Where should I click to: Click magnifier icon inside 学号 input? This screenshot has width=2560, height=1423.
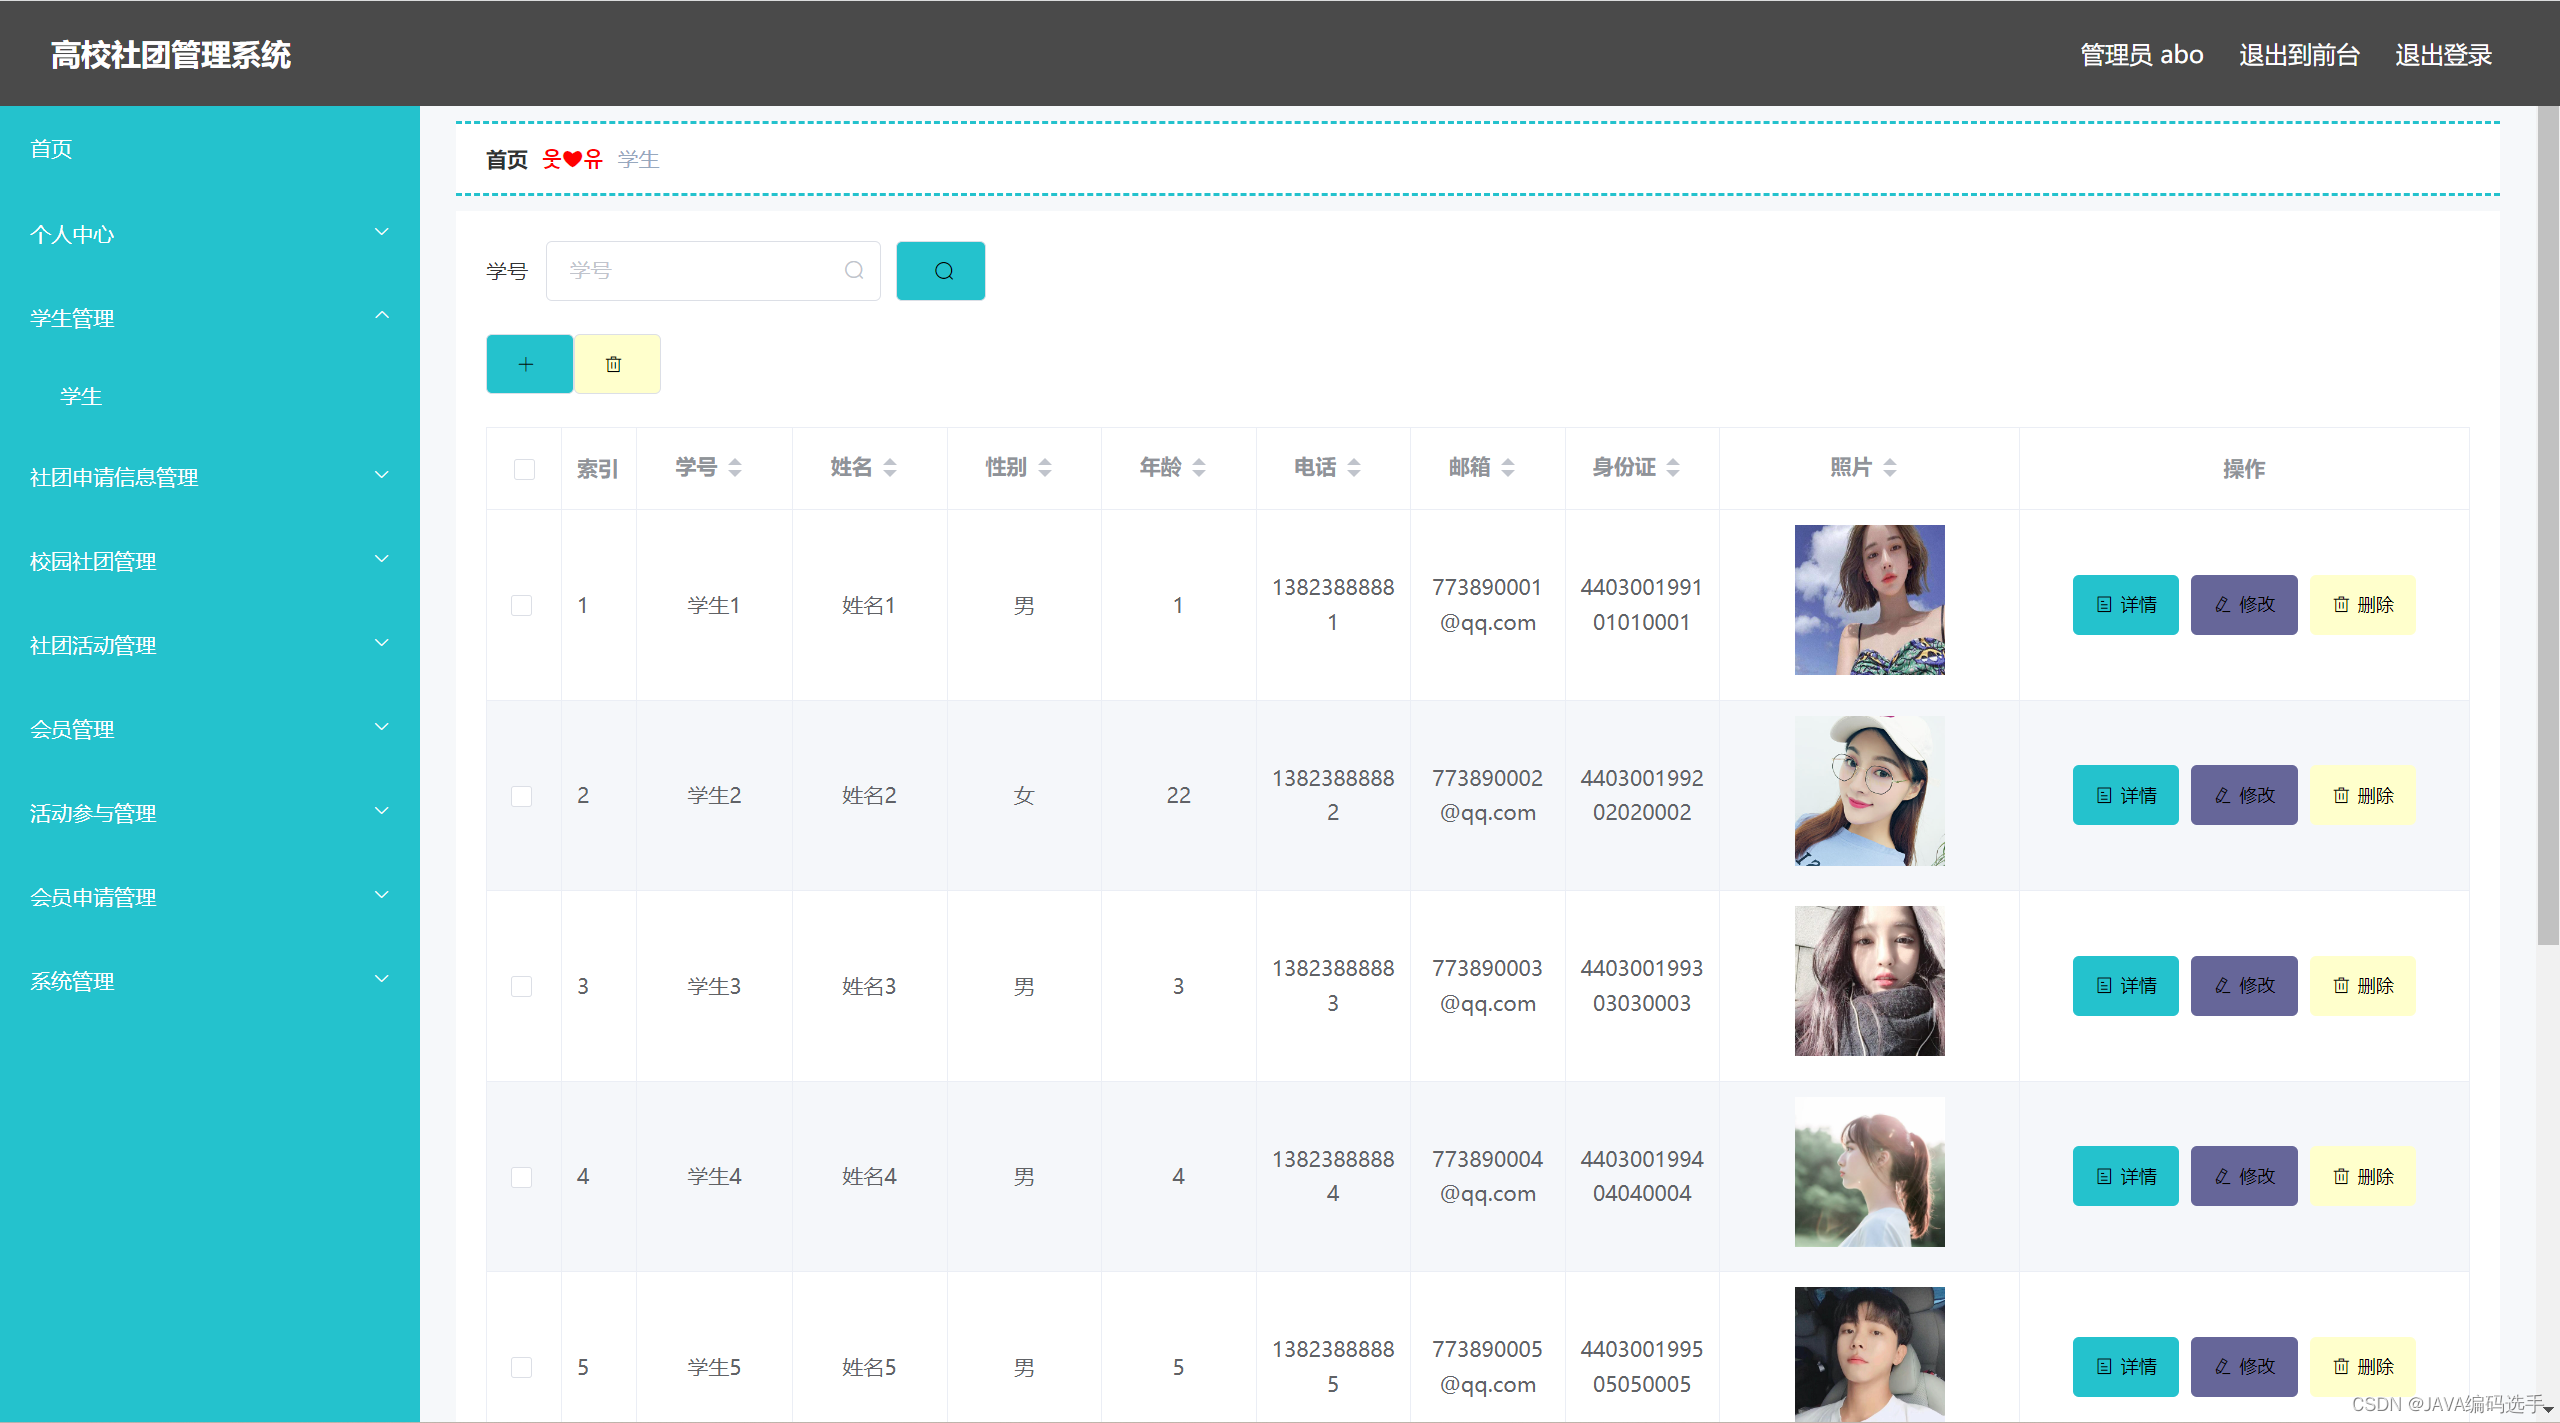(x=854, y=271)
